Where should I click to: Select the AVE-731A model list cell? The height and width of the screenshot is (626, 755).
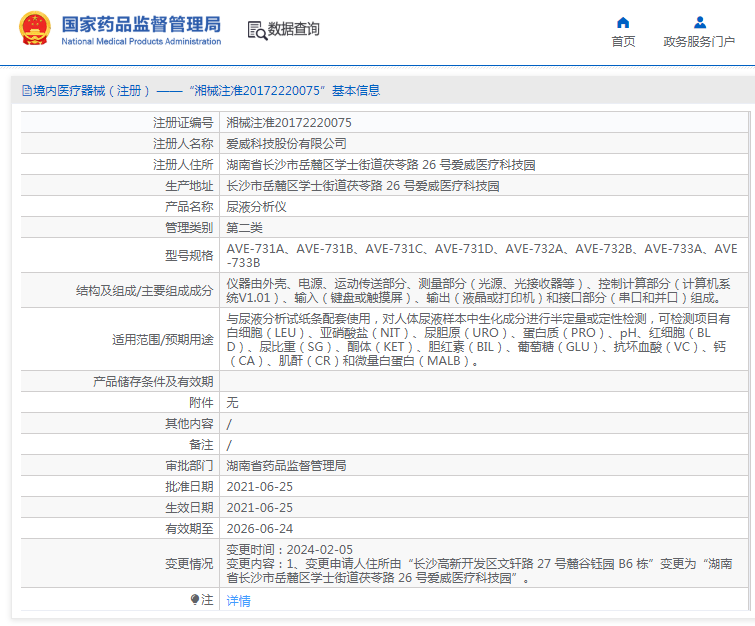[x=482, y=255]
